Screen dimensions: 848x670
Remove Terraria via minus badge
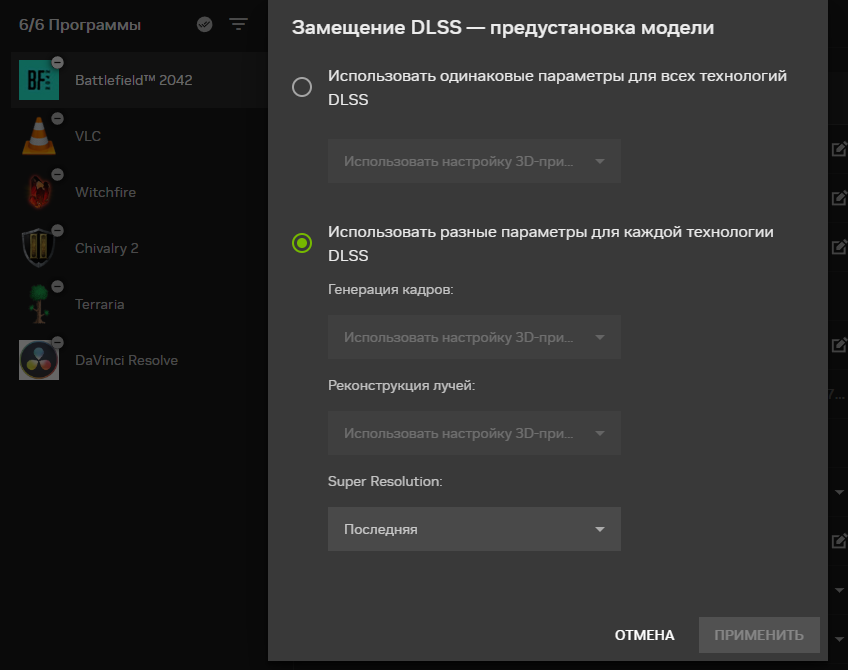57,287
